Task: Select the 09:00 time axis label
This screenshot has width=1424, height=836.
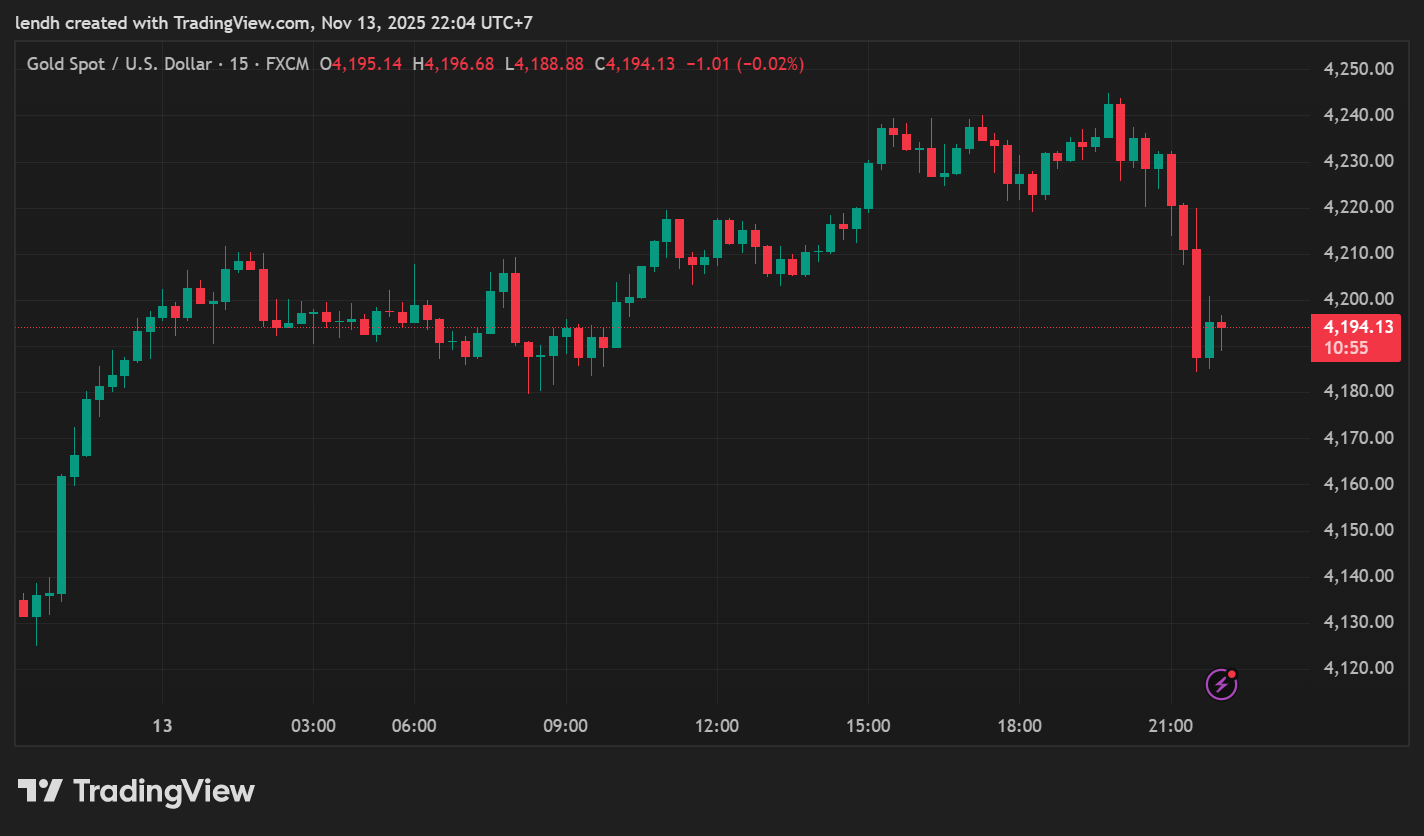Action: tap(565, 726)
